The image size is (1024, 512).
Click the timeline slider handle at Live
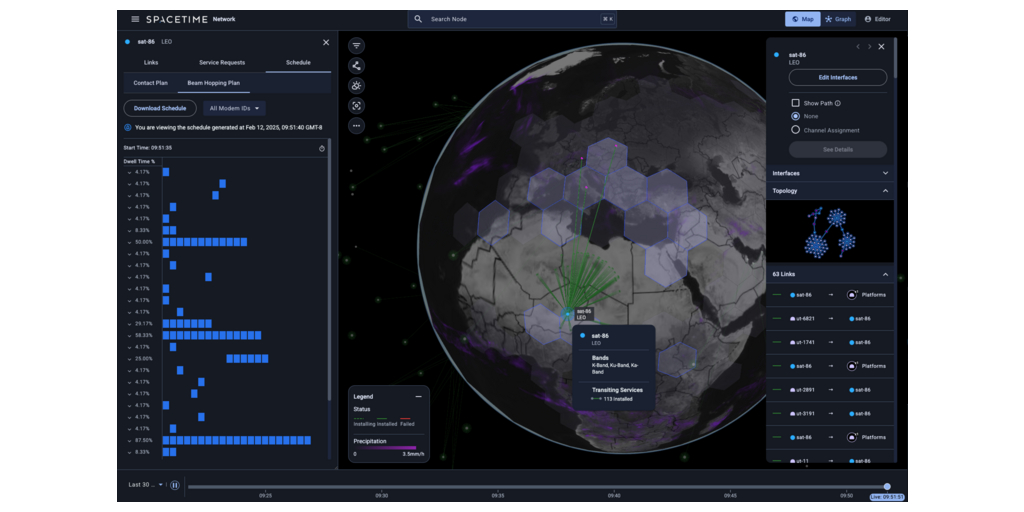pos(887,486)
